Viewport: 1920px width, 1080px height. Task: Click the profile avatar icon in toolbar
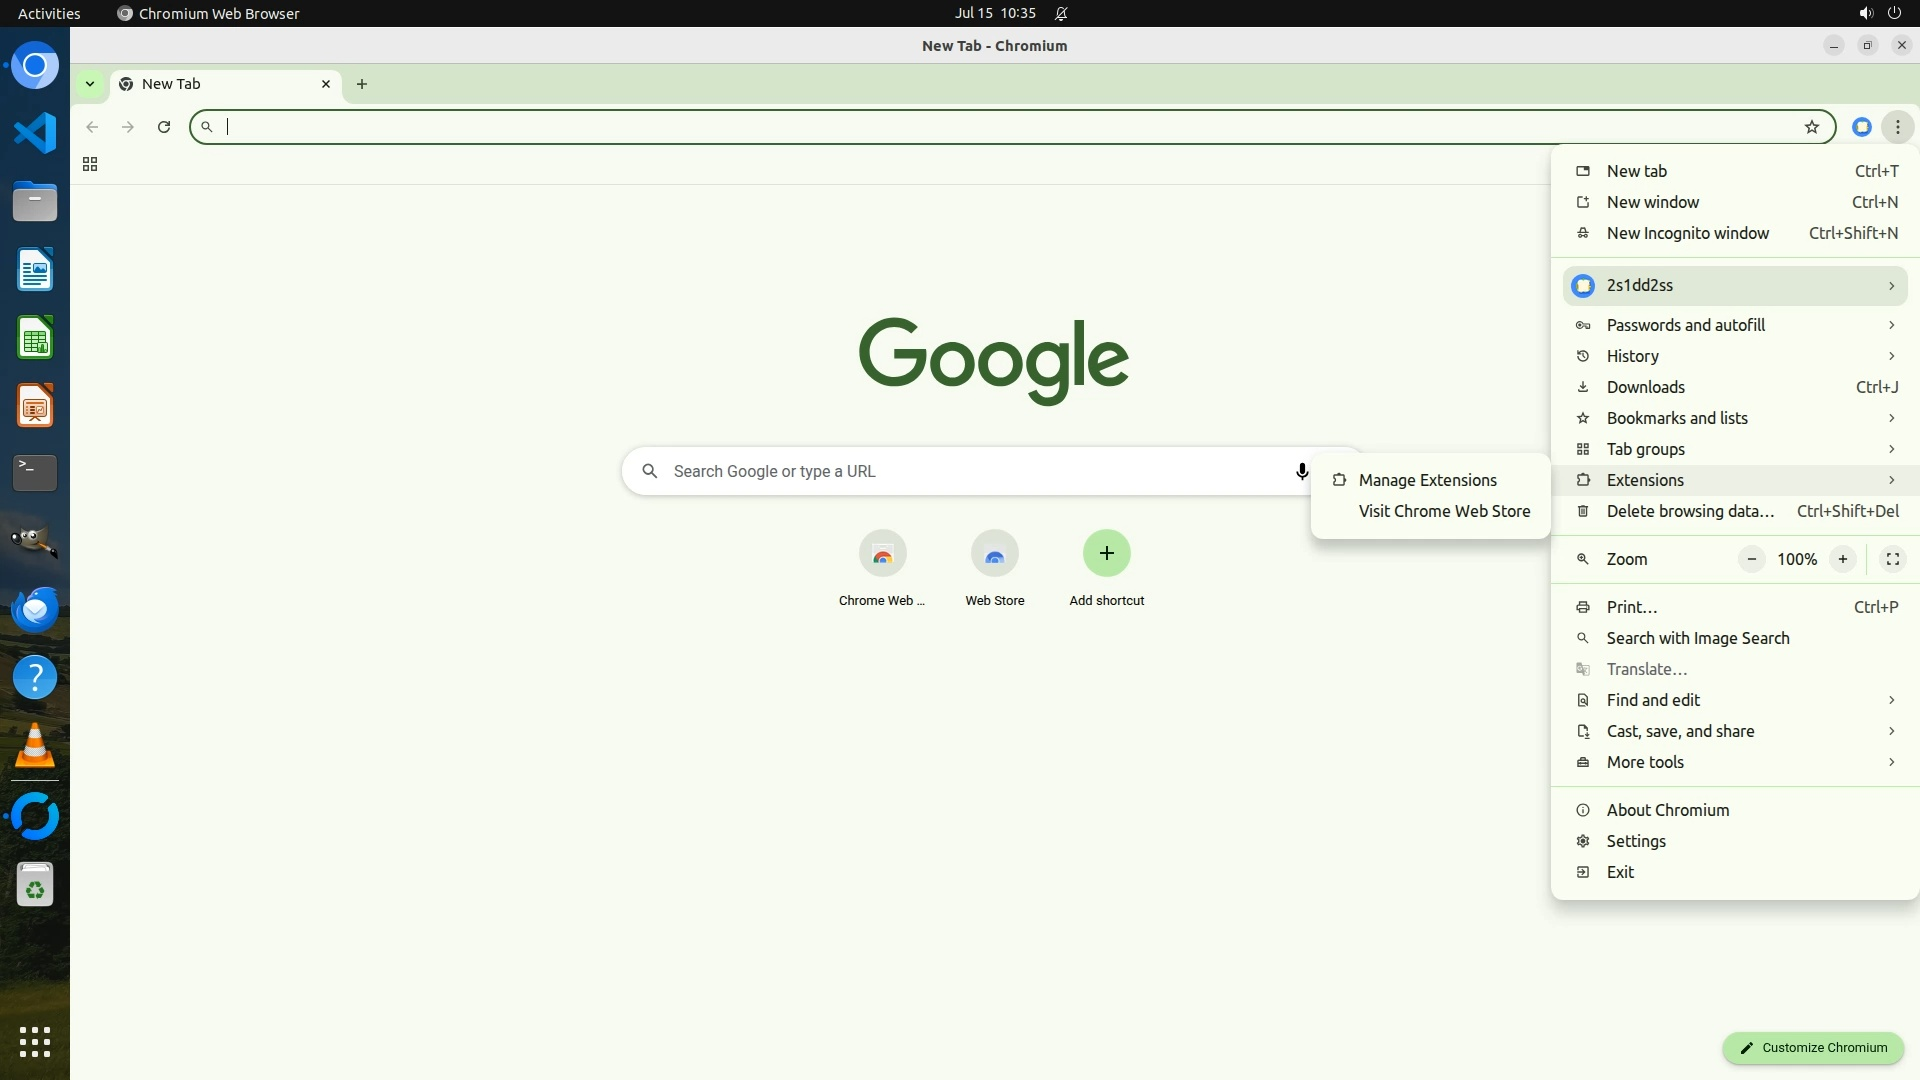click(1861, 127)
